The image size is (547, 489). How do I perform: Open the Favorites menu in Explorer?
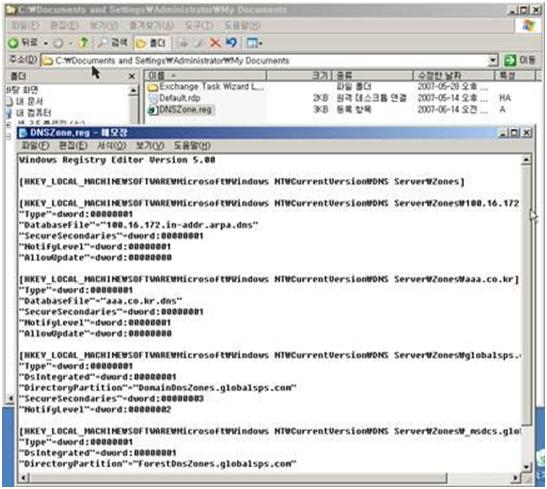151,25
